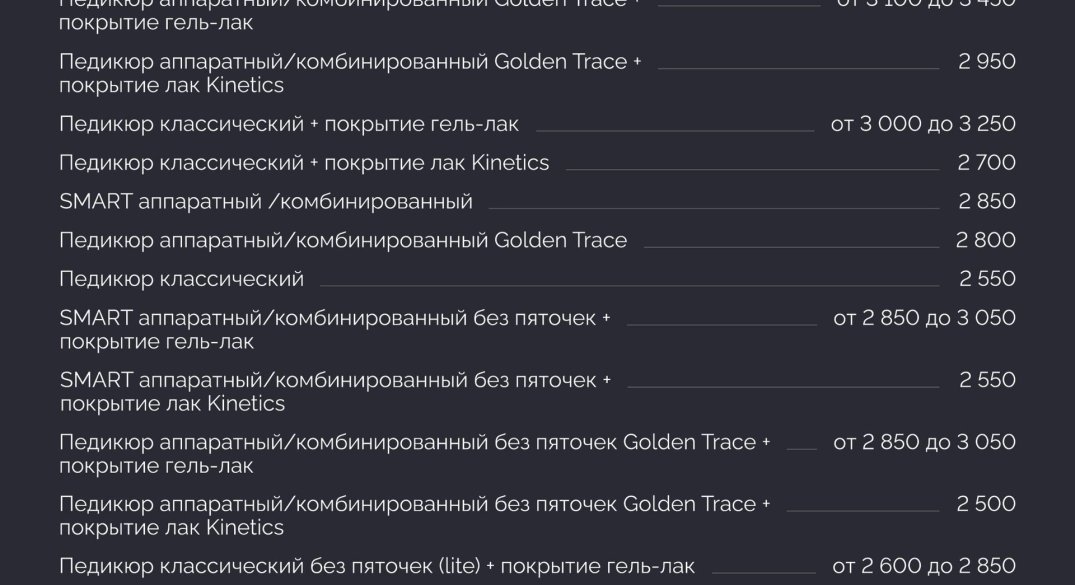
Task: Select 'Педикюр классический' priced 2 550
Action: [x=182, y=279]
